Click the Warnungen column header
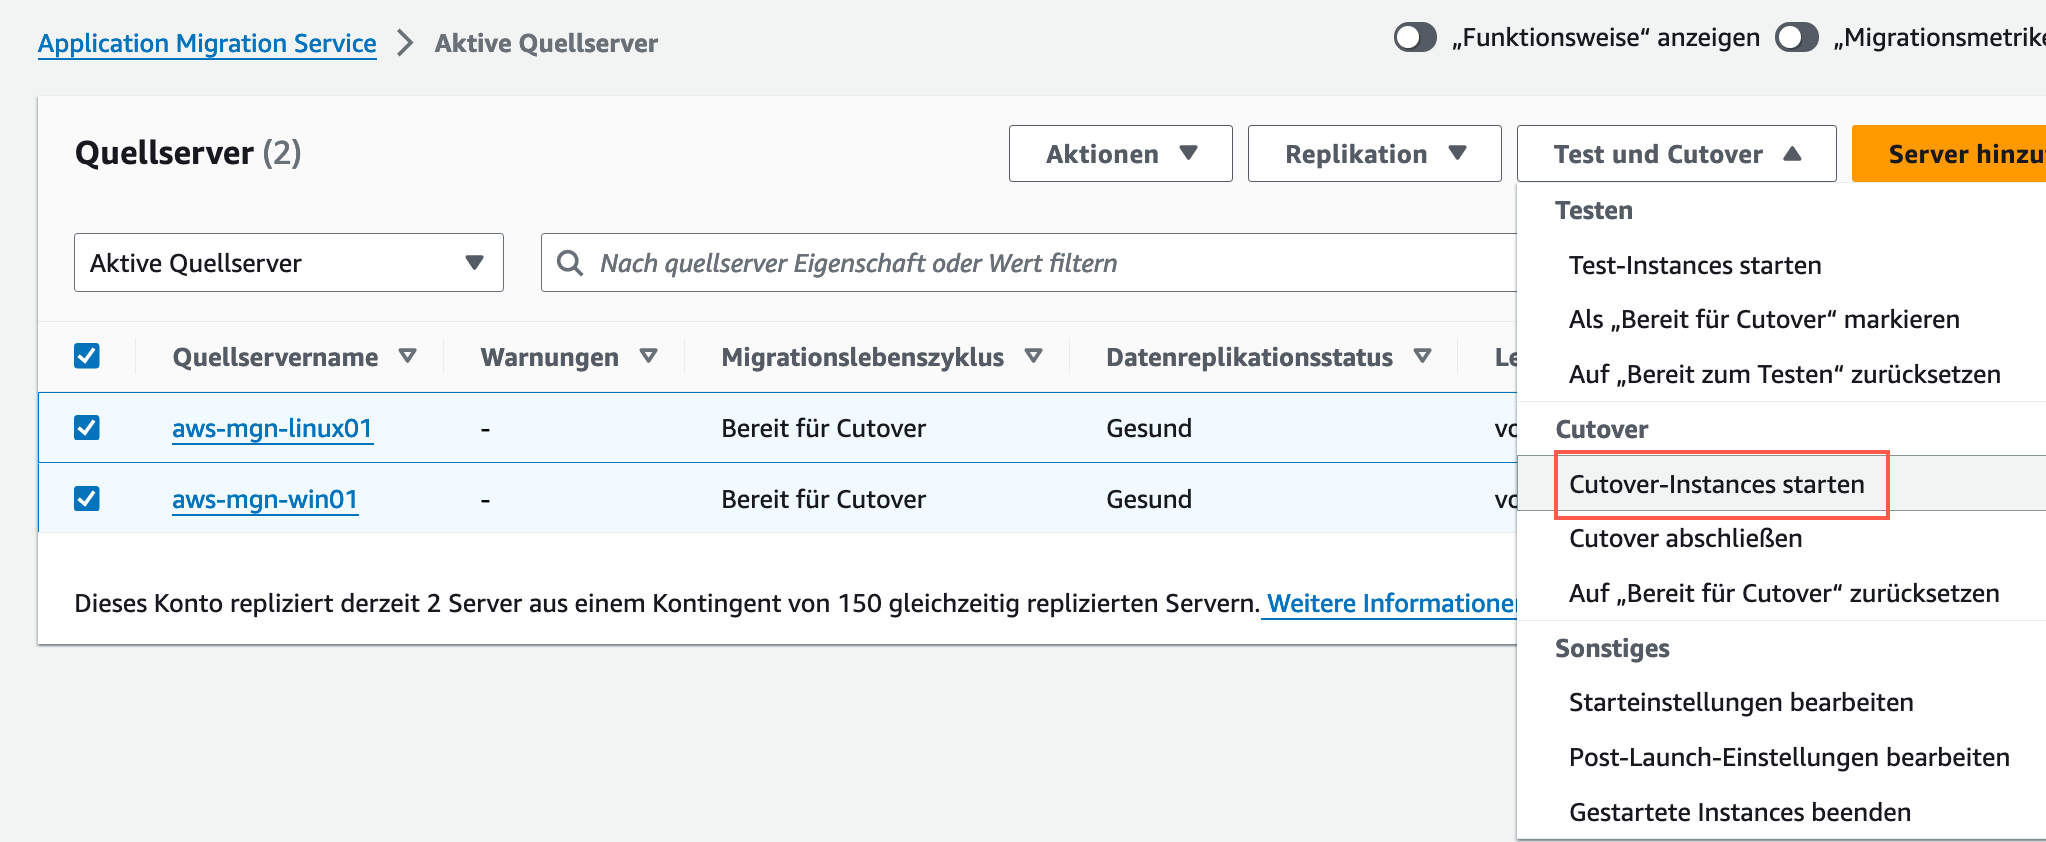 550,357
